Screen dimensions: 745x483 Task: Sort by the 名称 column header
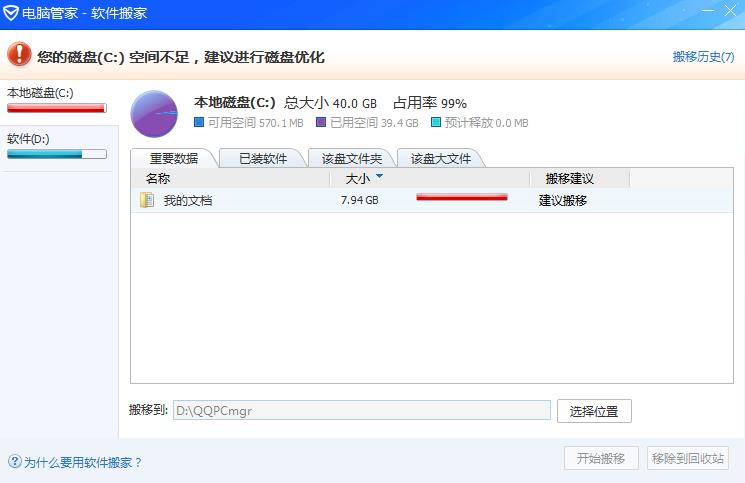(230, 179)
